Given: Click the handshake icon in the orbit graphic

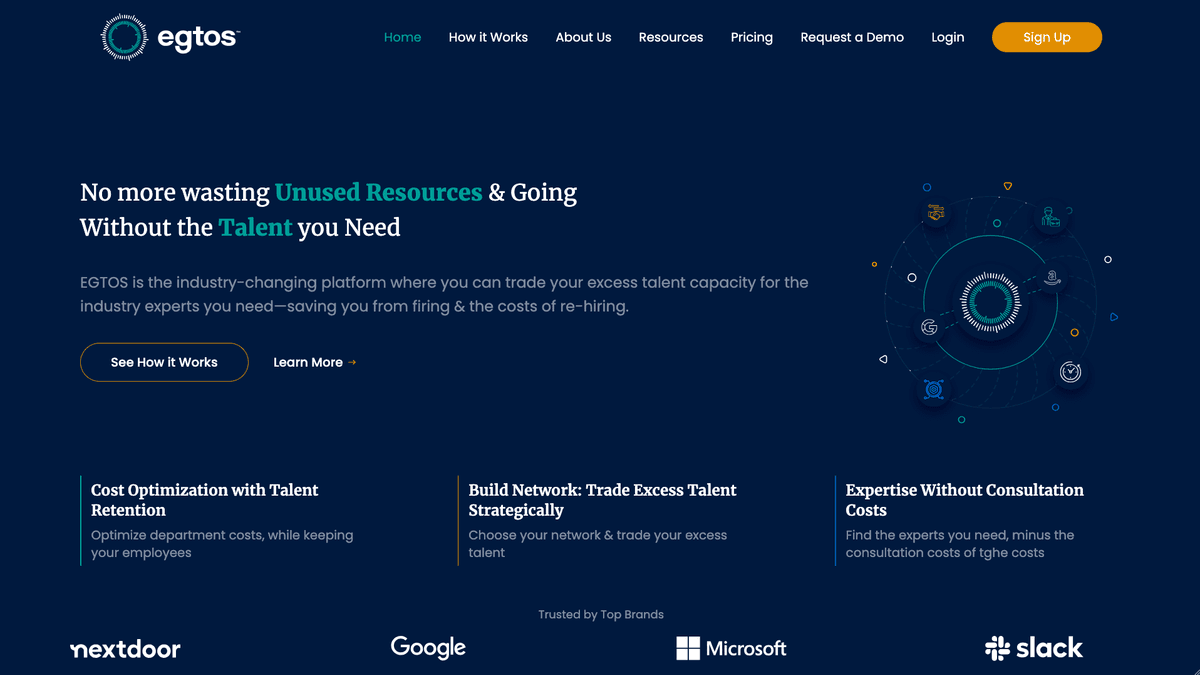Looking at the screenshot, I should [936, 212].
